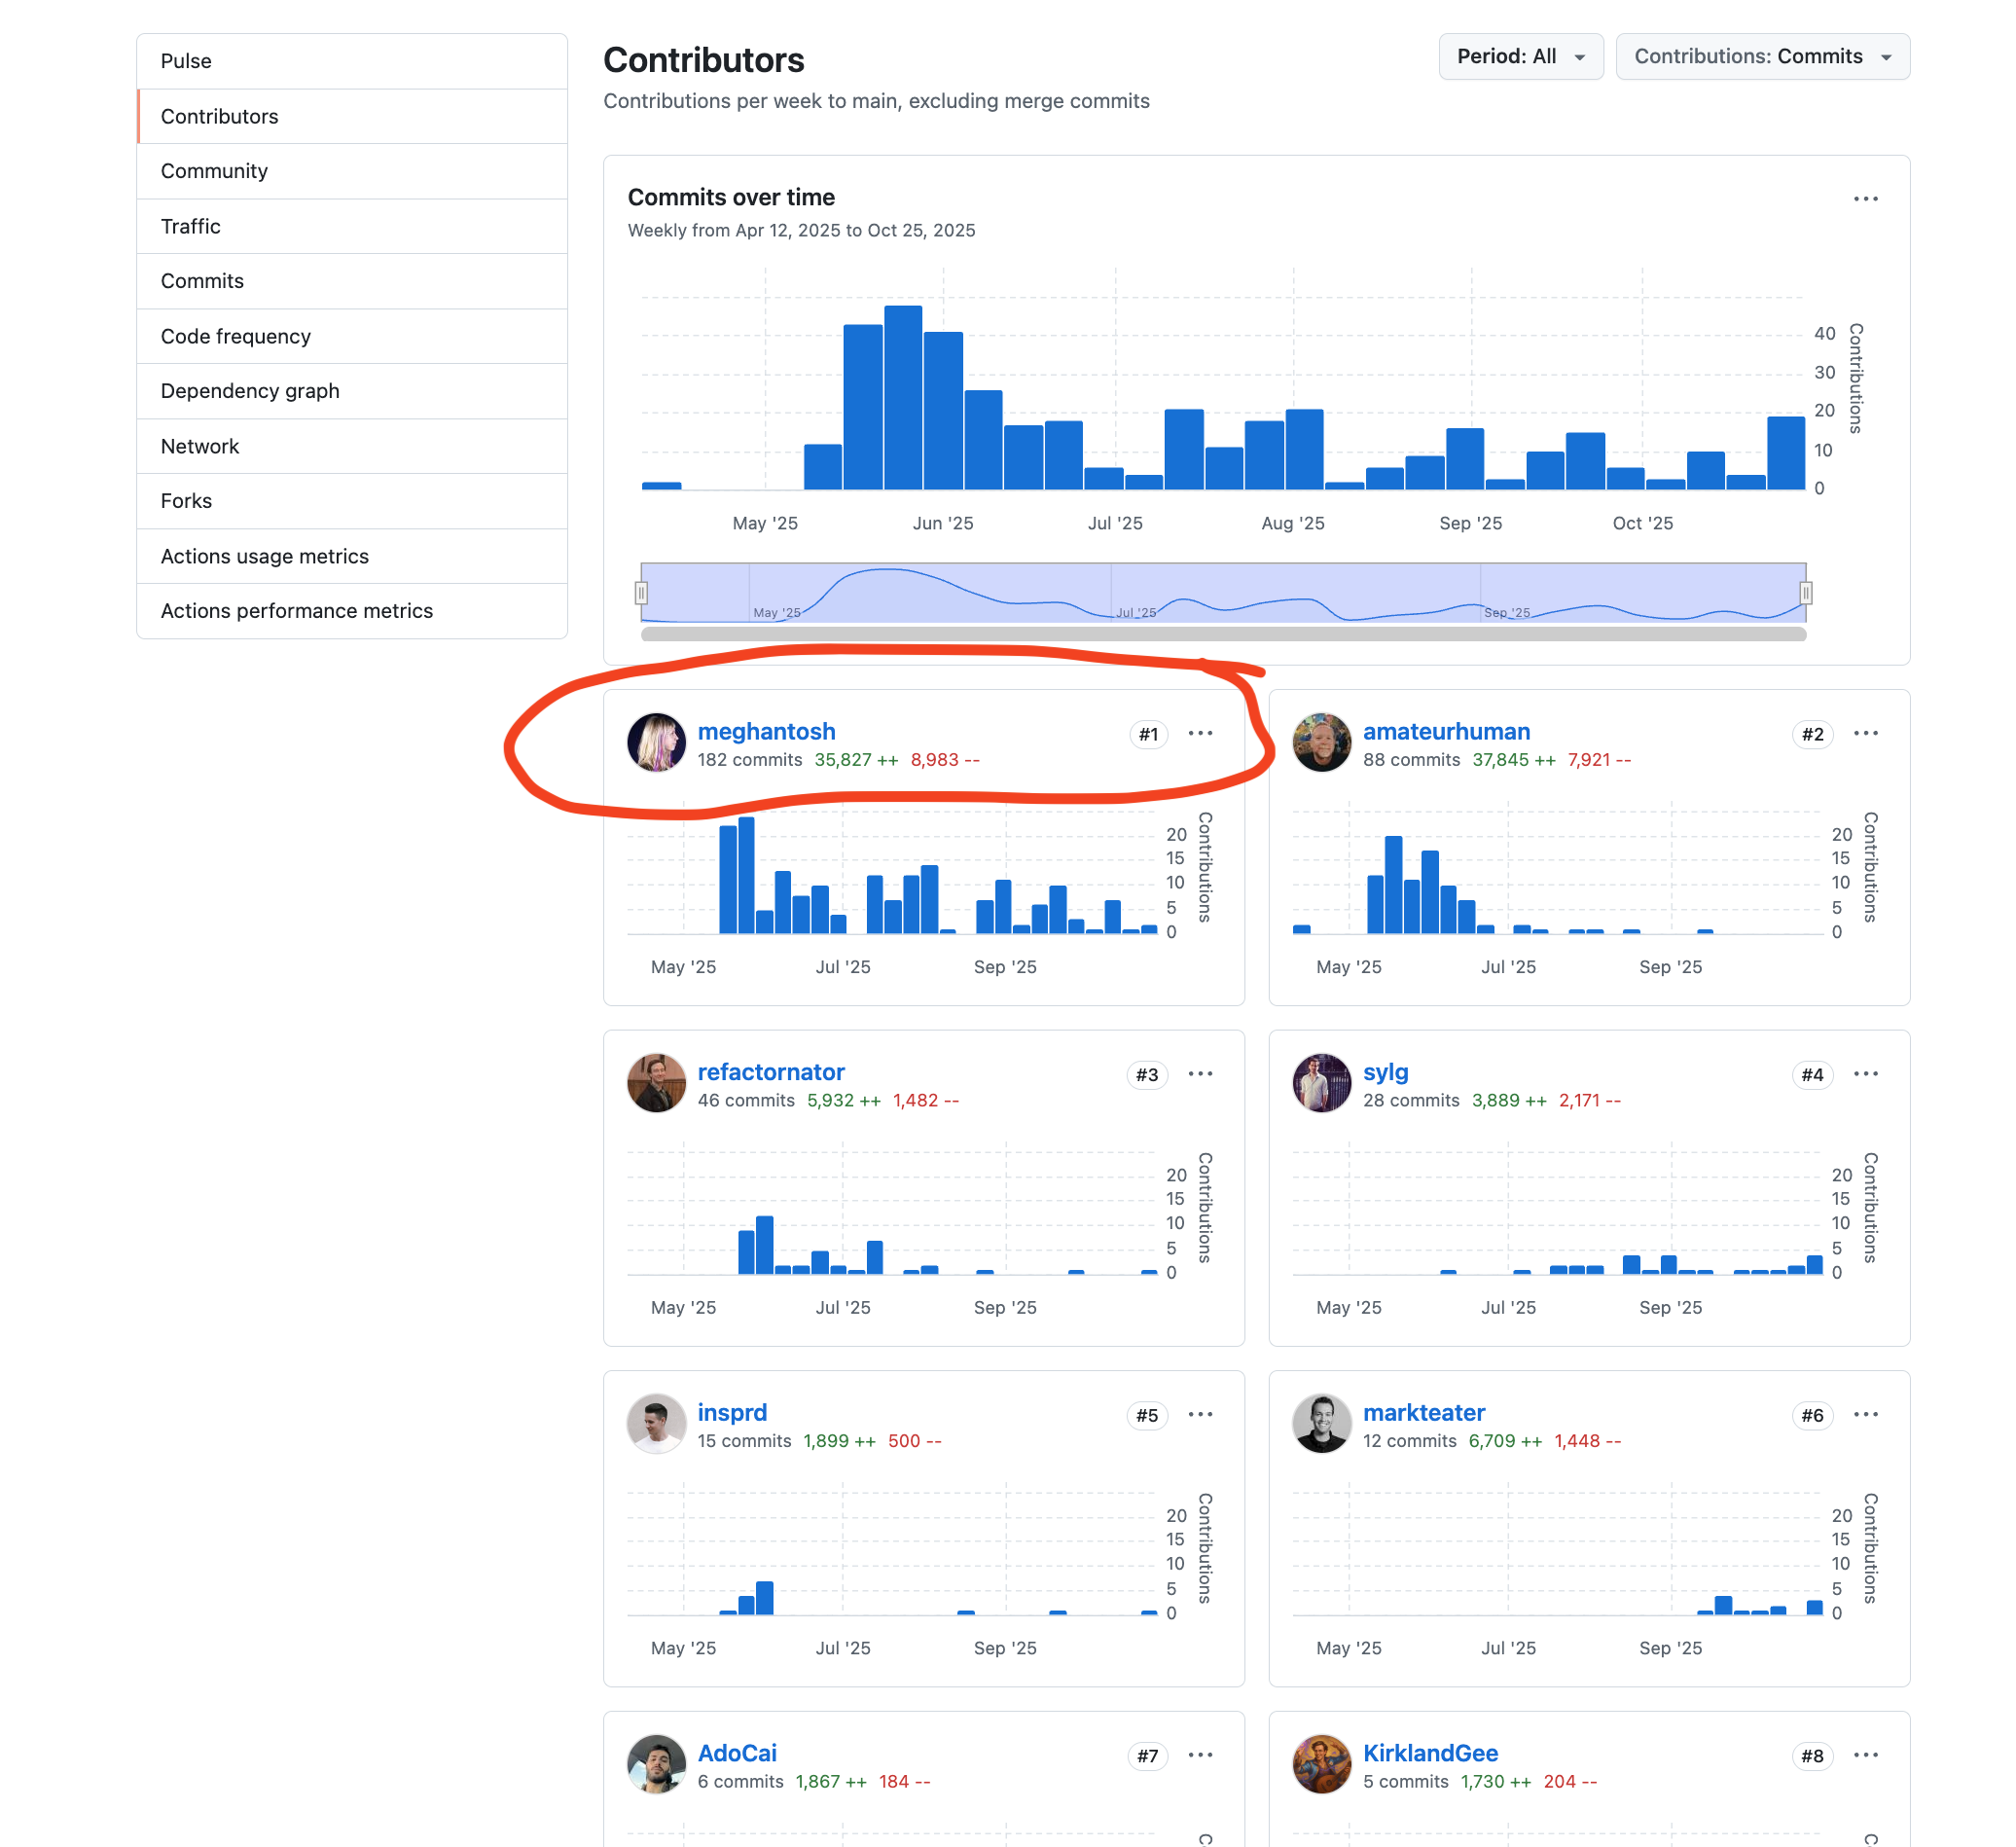The image size is (2016, 1847).
Task: Switch to the Code frequency tab
Action: tap(236, 337)
